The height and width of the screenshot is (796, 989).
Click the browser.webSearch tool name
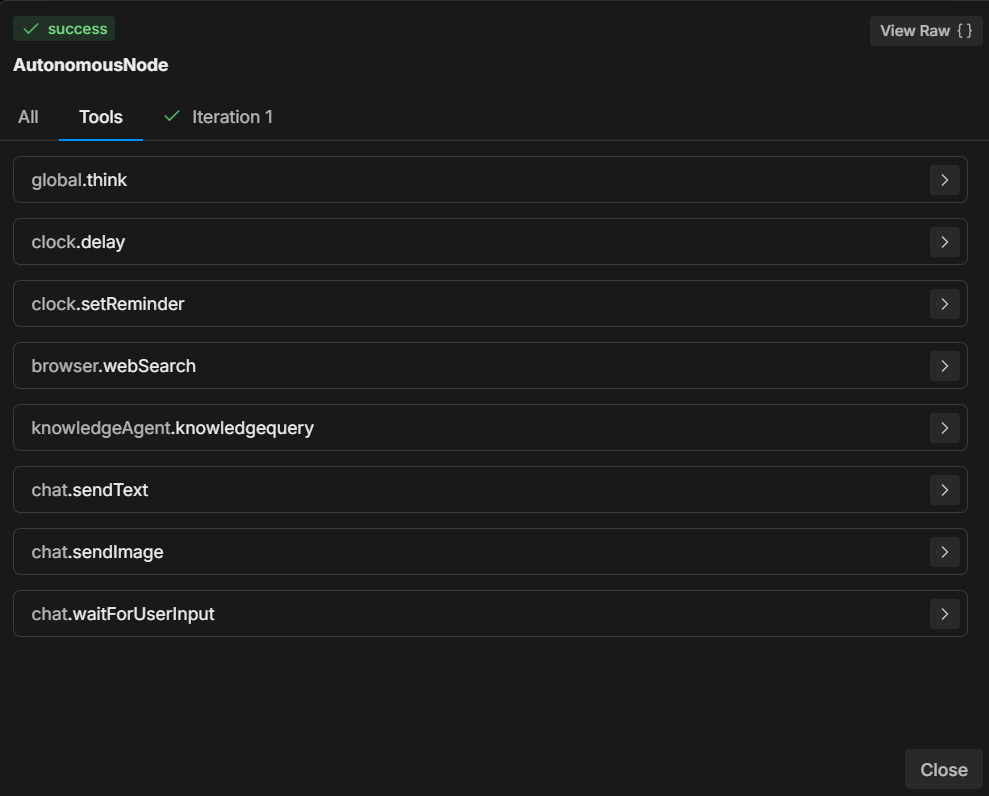point(114,366)
